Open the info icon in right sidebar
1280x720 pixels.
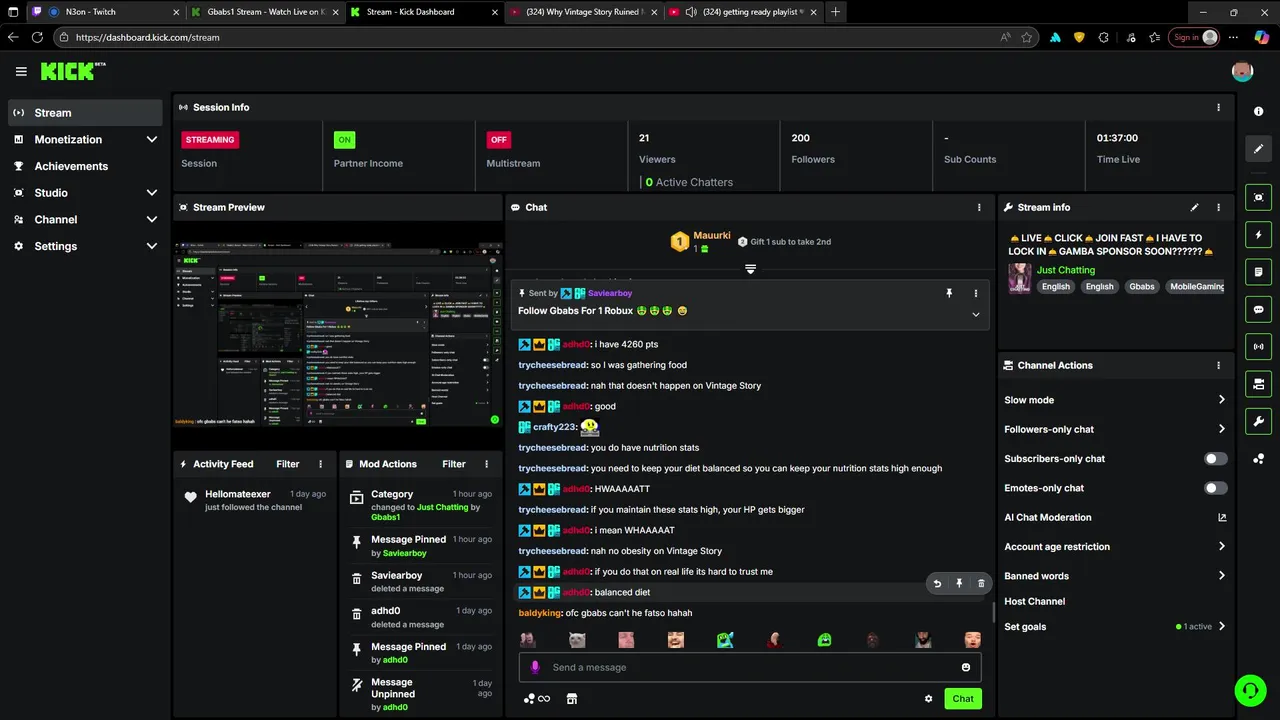tap(1259, 111)
